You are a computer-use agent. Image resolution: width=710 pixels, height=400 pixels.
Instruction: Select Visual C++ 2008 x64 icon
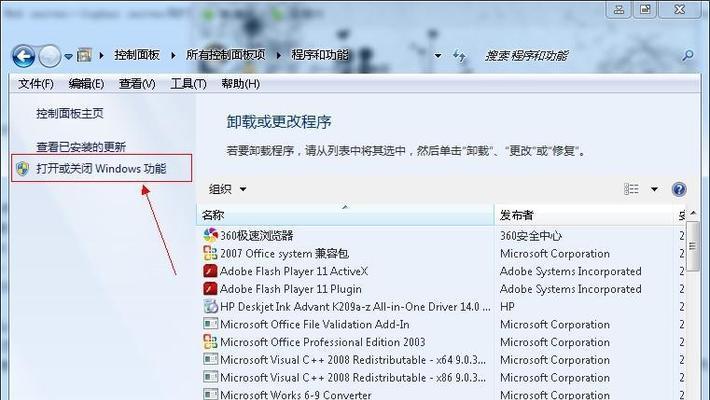coord(211,359)
